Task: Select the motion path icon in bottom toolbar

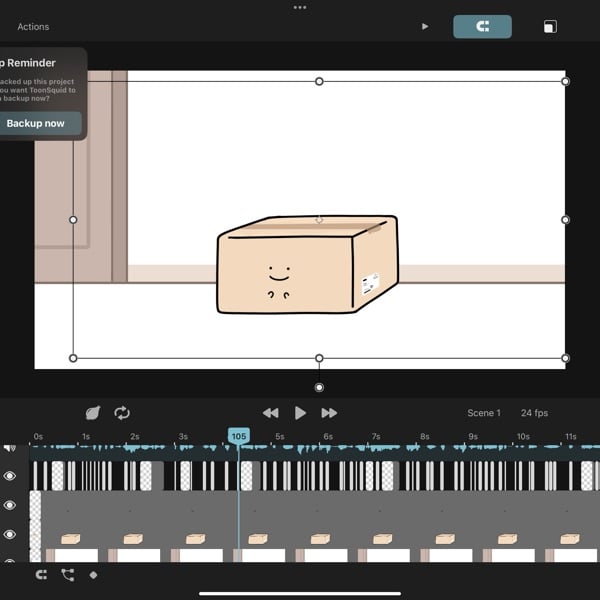Action: click(x=68, y=575)
